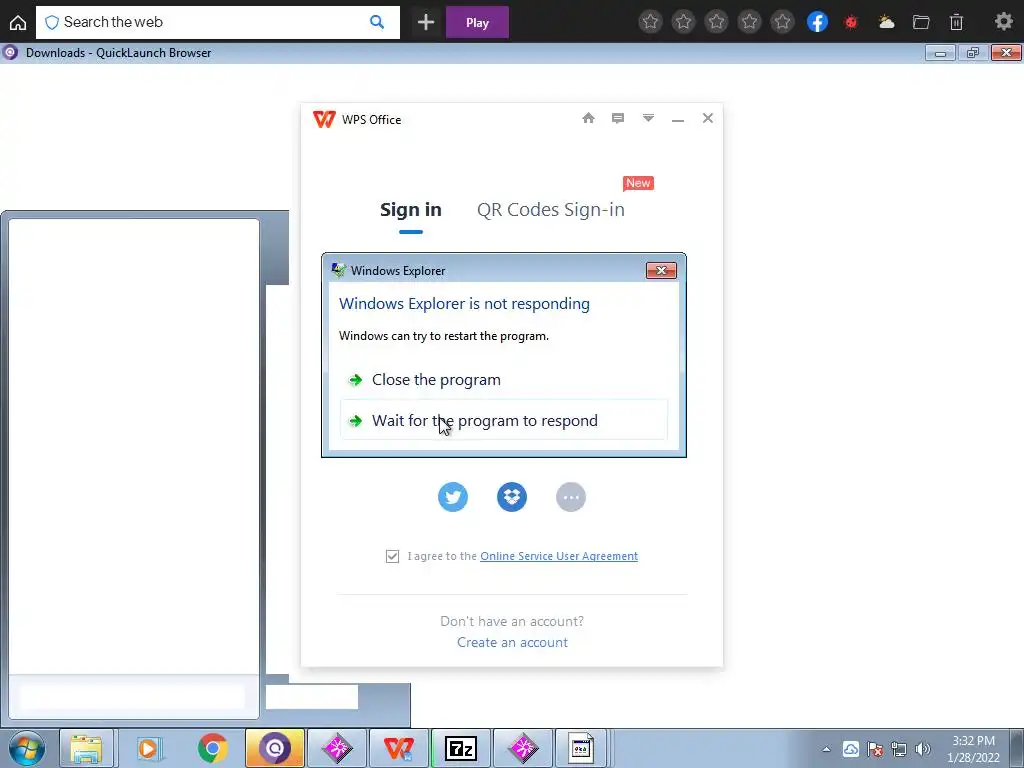Show hidden system tray icons arrow
This screenshot has height=768, width=1024.
point(826,749)
